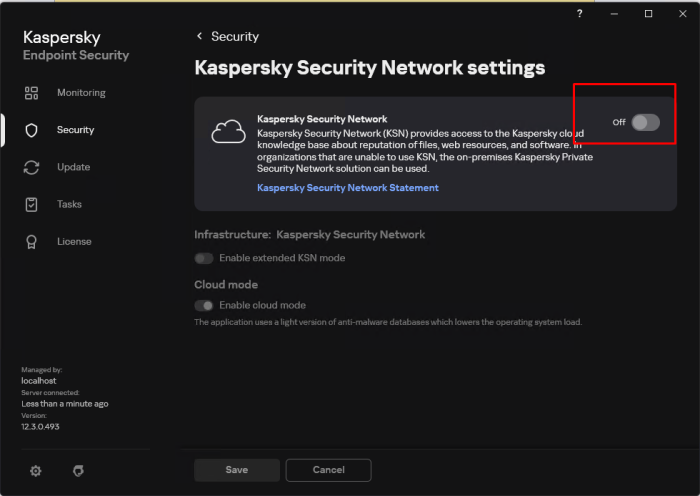Open the Update section label
700x496 pixels.
(73, 167)
